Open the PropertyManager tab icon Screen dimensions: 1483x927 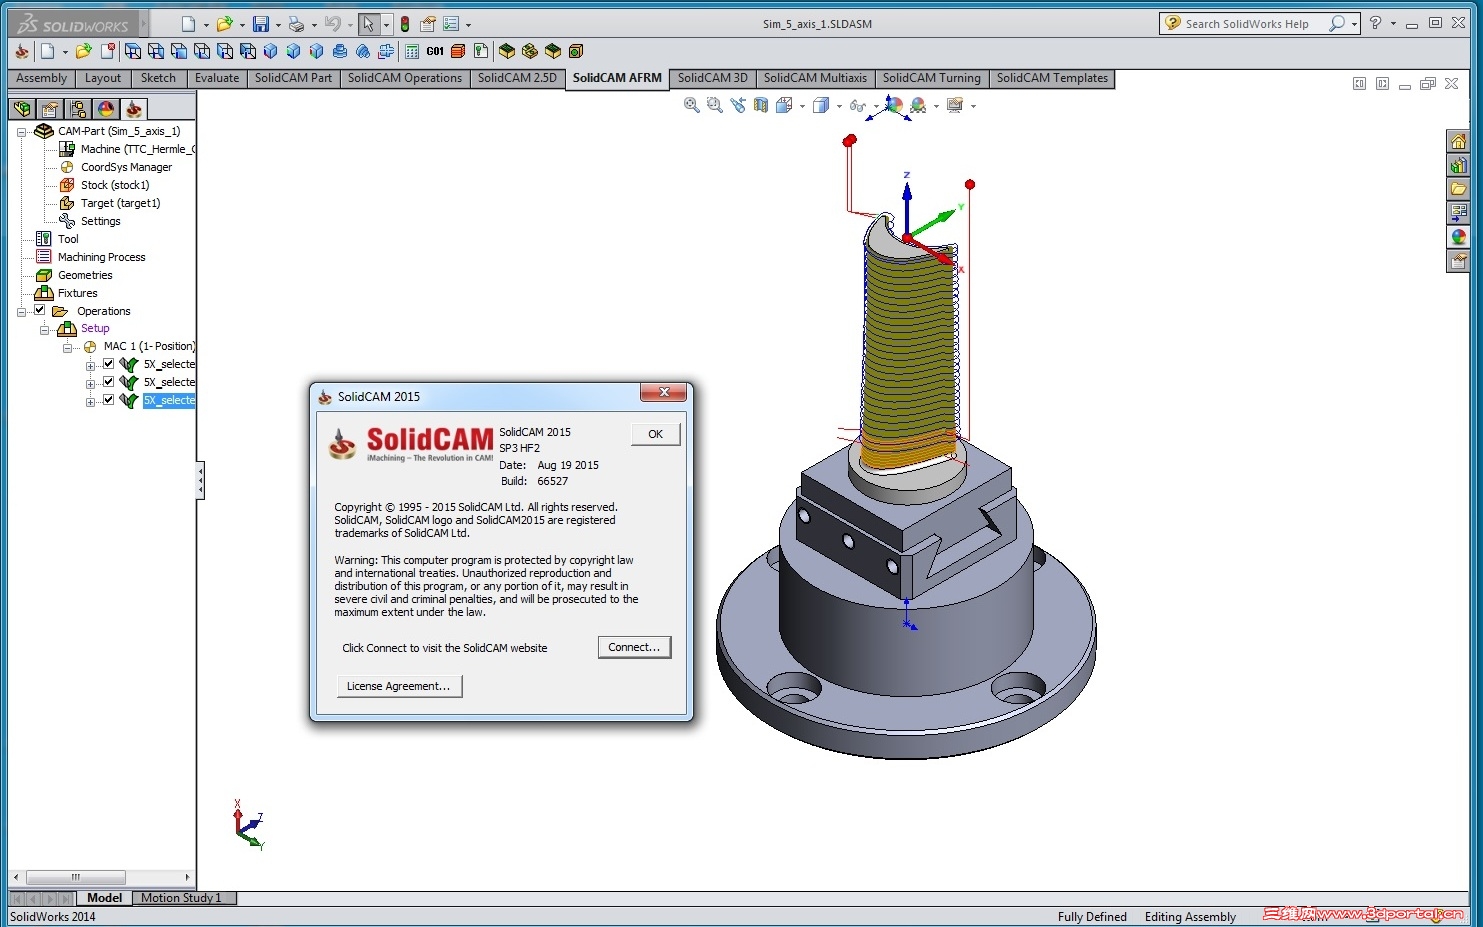(x=50, y=109)
